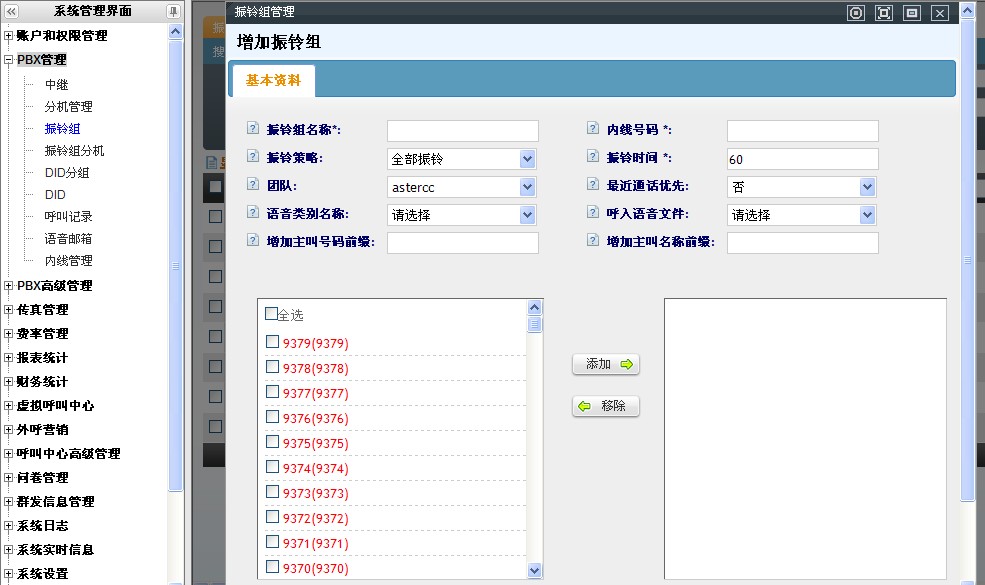985x585 pixels.
Task: Click help icon beside 呼入语音文件
Action: (x=592, y=214)
